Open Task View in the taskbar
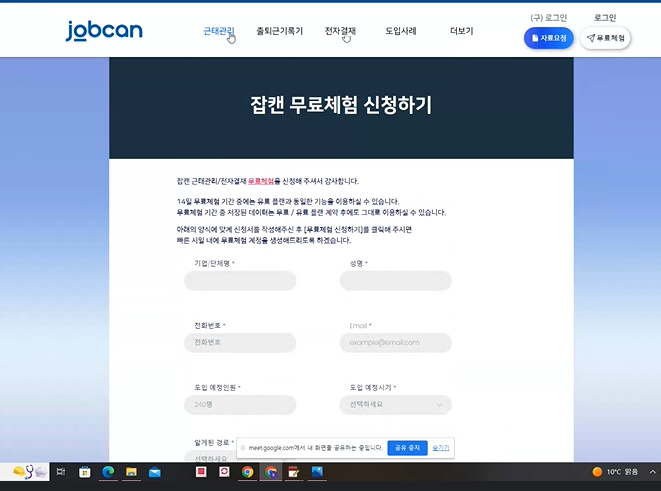The image size is (661, 491). 61,472
